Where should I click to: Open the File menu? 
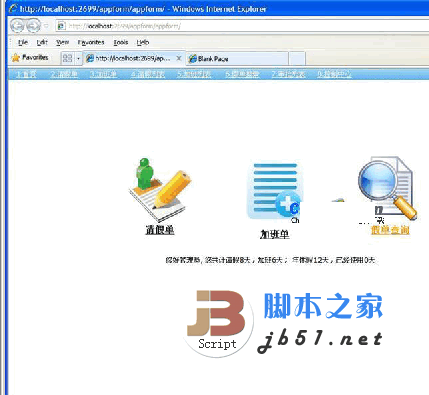click(23, 42)
